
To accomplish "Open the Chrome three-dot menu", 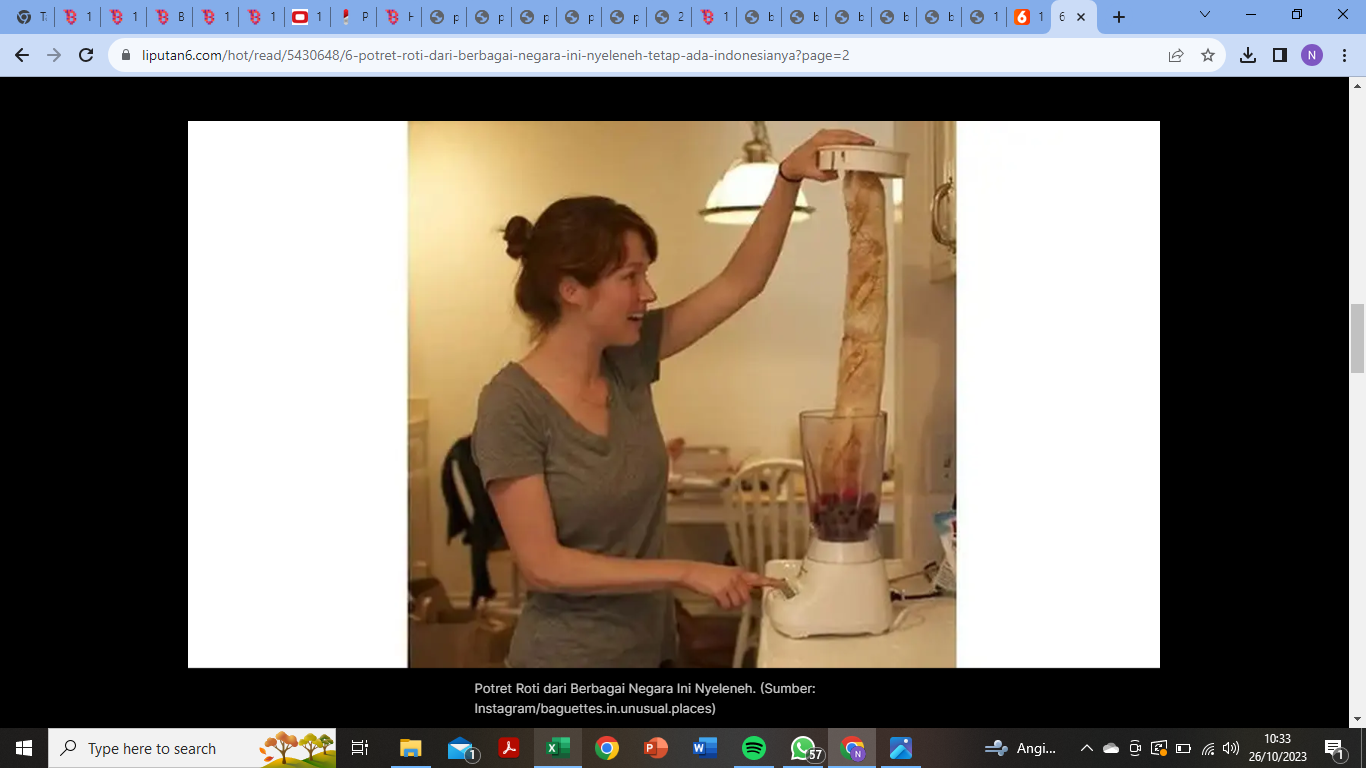I will tap(1343, 56).
